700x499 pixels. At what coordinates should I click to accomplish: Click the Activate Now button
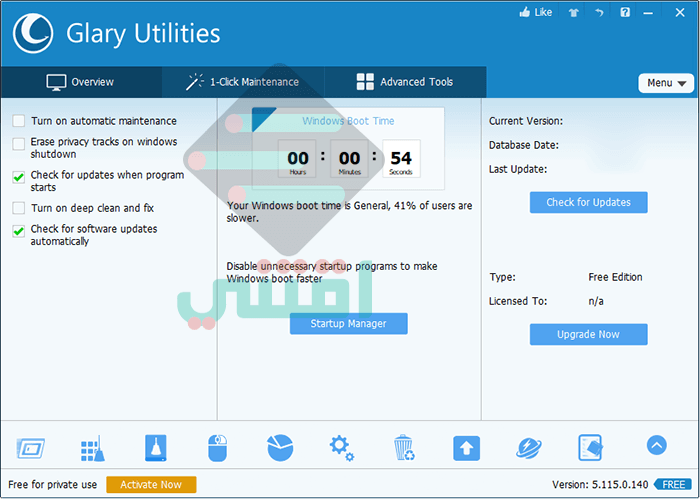point(151,485)
